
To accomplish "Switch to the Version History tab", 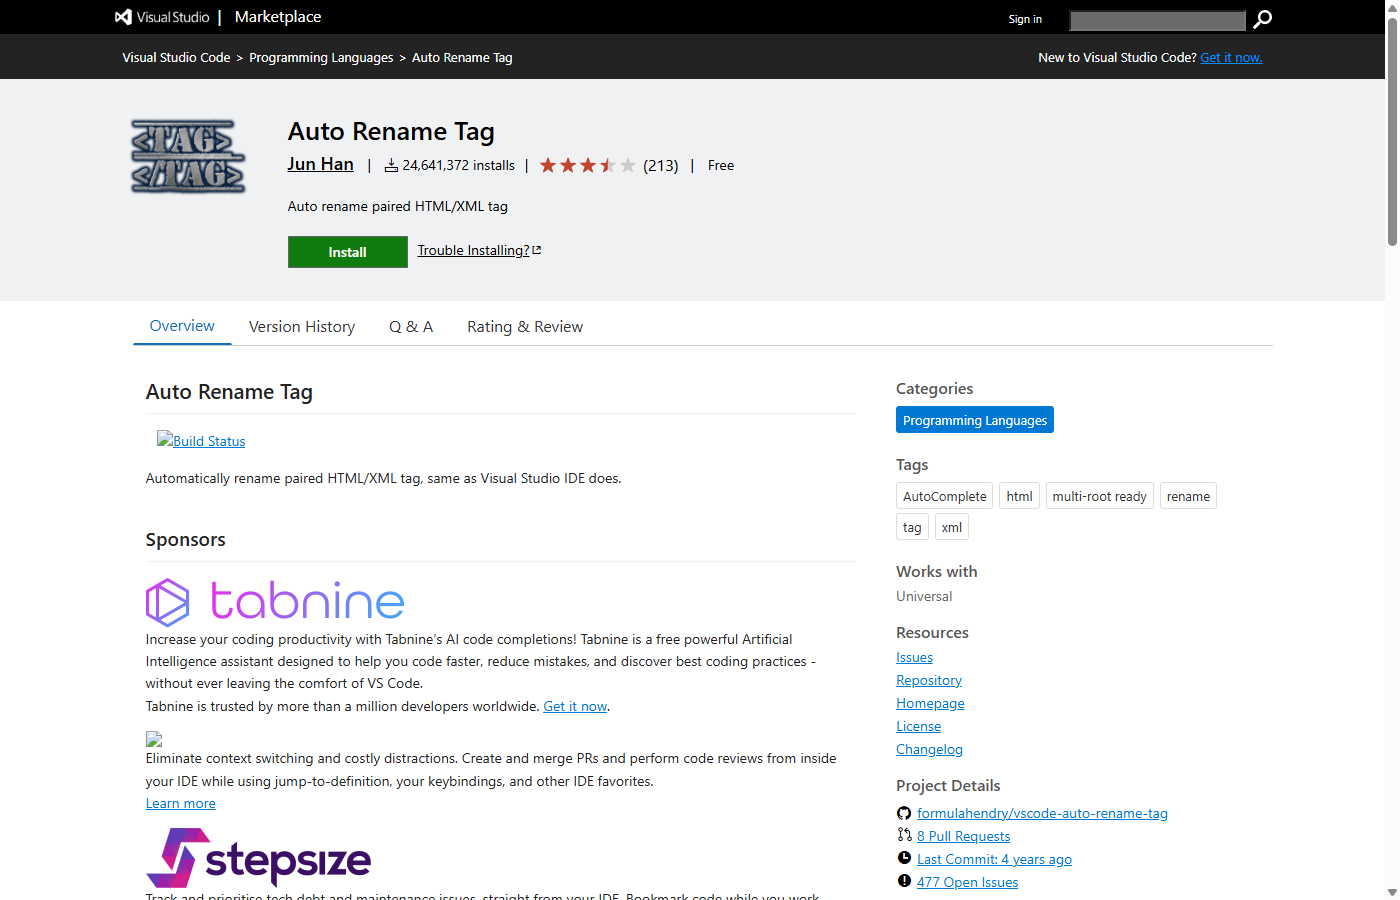I will 302,326.
